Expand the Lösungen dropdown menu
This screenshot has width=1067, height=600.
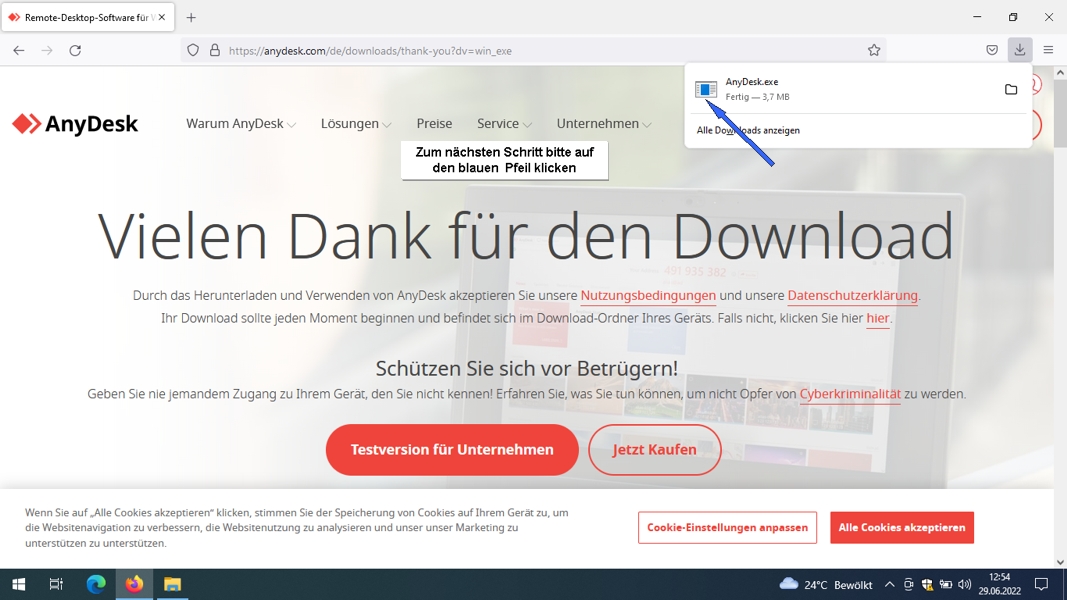pos(355,124)
